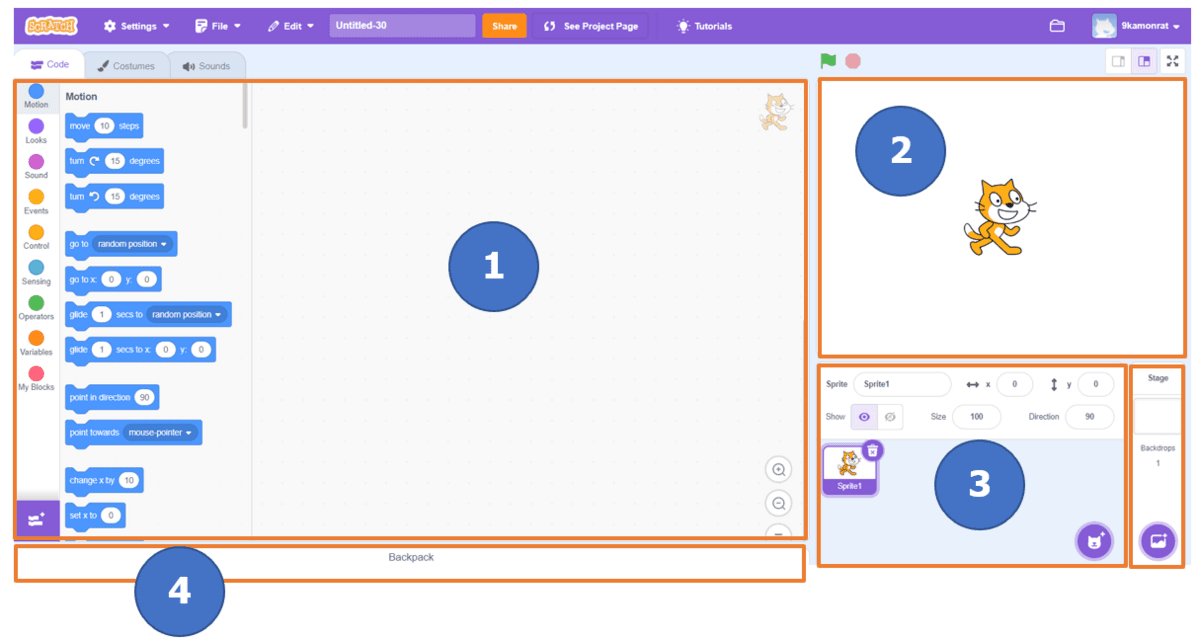Screen dimensions: 1200x639
Task: Open the Add Extension button
Action: click(37, 519)
